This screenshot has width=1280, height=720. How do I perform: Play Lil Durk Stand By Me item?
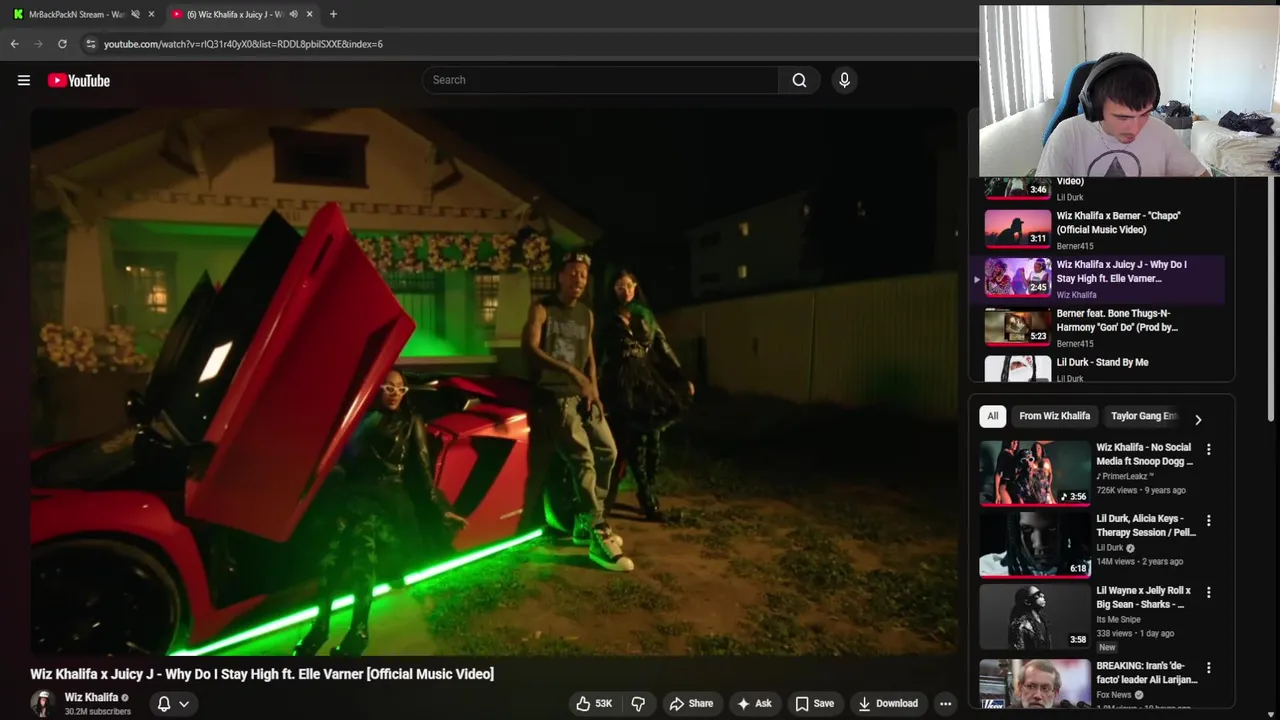1098,369
